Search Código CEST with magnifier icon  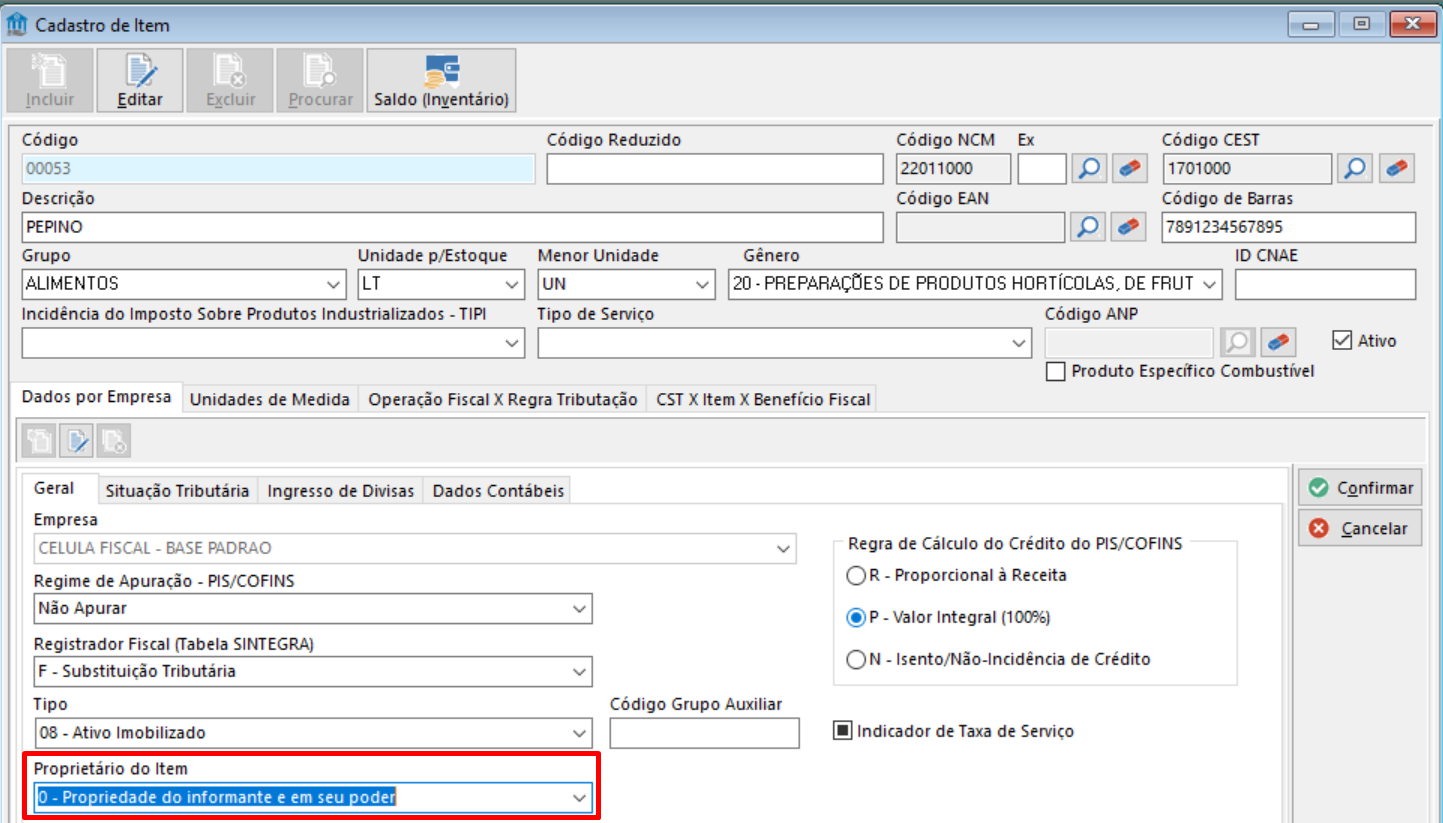[x=1355, y=169]
